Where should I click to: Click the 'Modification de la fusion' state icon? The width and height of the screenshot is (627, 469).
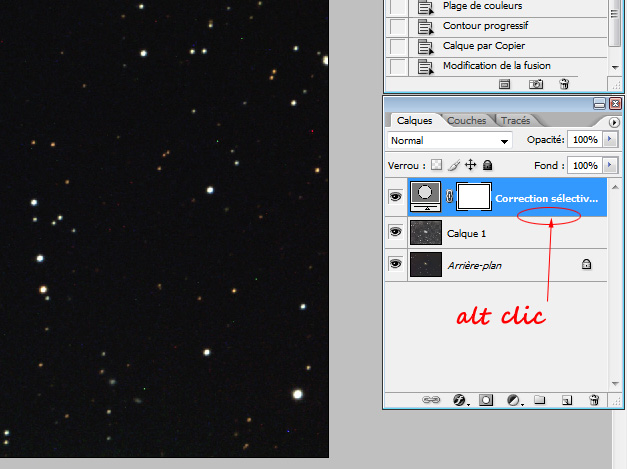tap(425, 66)
